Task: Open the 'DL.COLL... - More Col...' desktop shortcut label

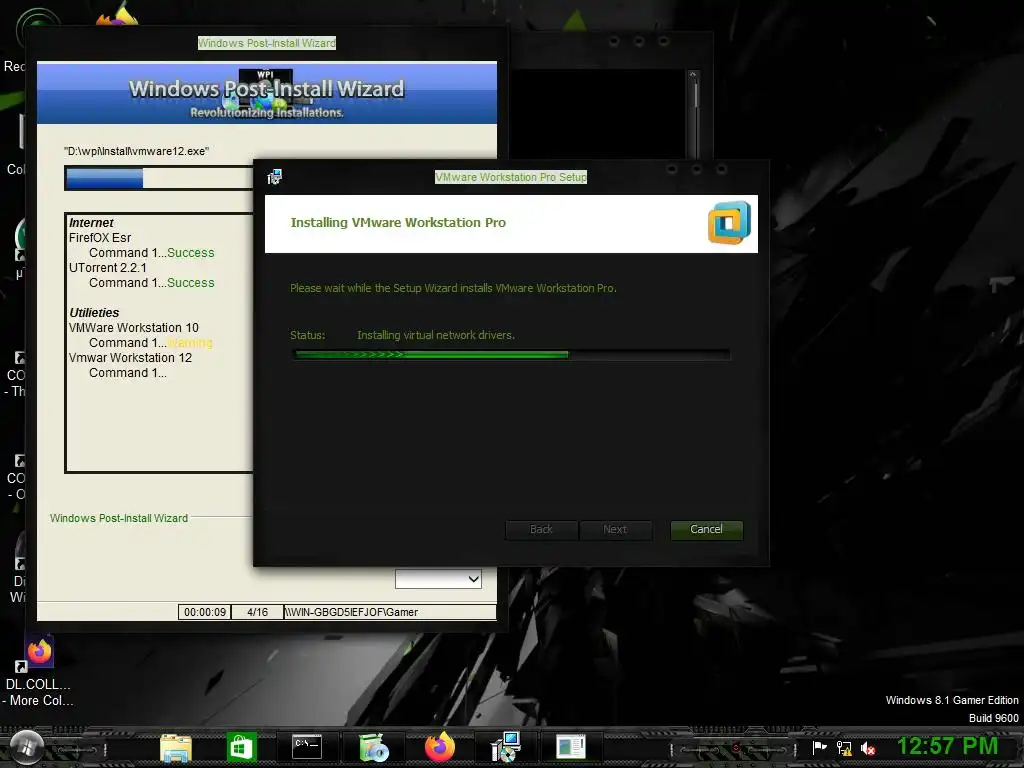Action: tap(38, 692)
